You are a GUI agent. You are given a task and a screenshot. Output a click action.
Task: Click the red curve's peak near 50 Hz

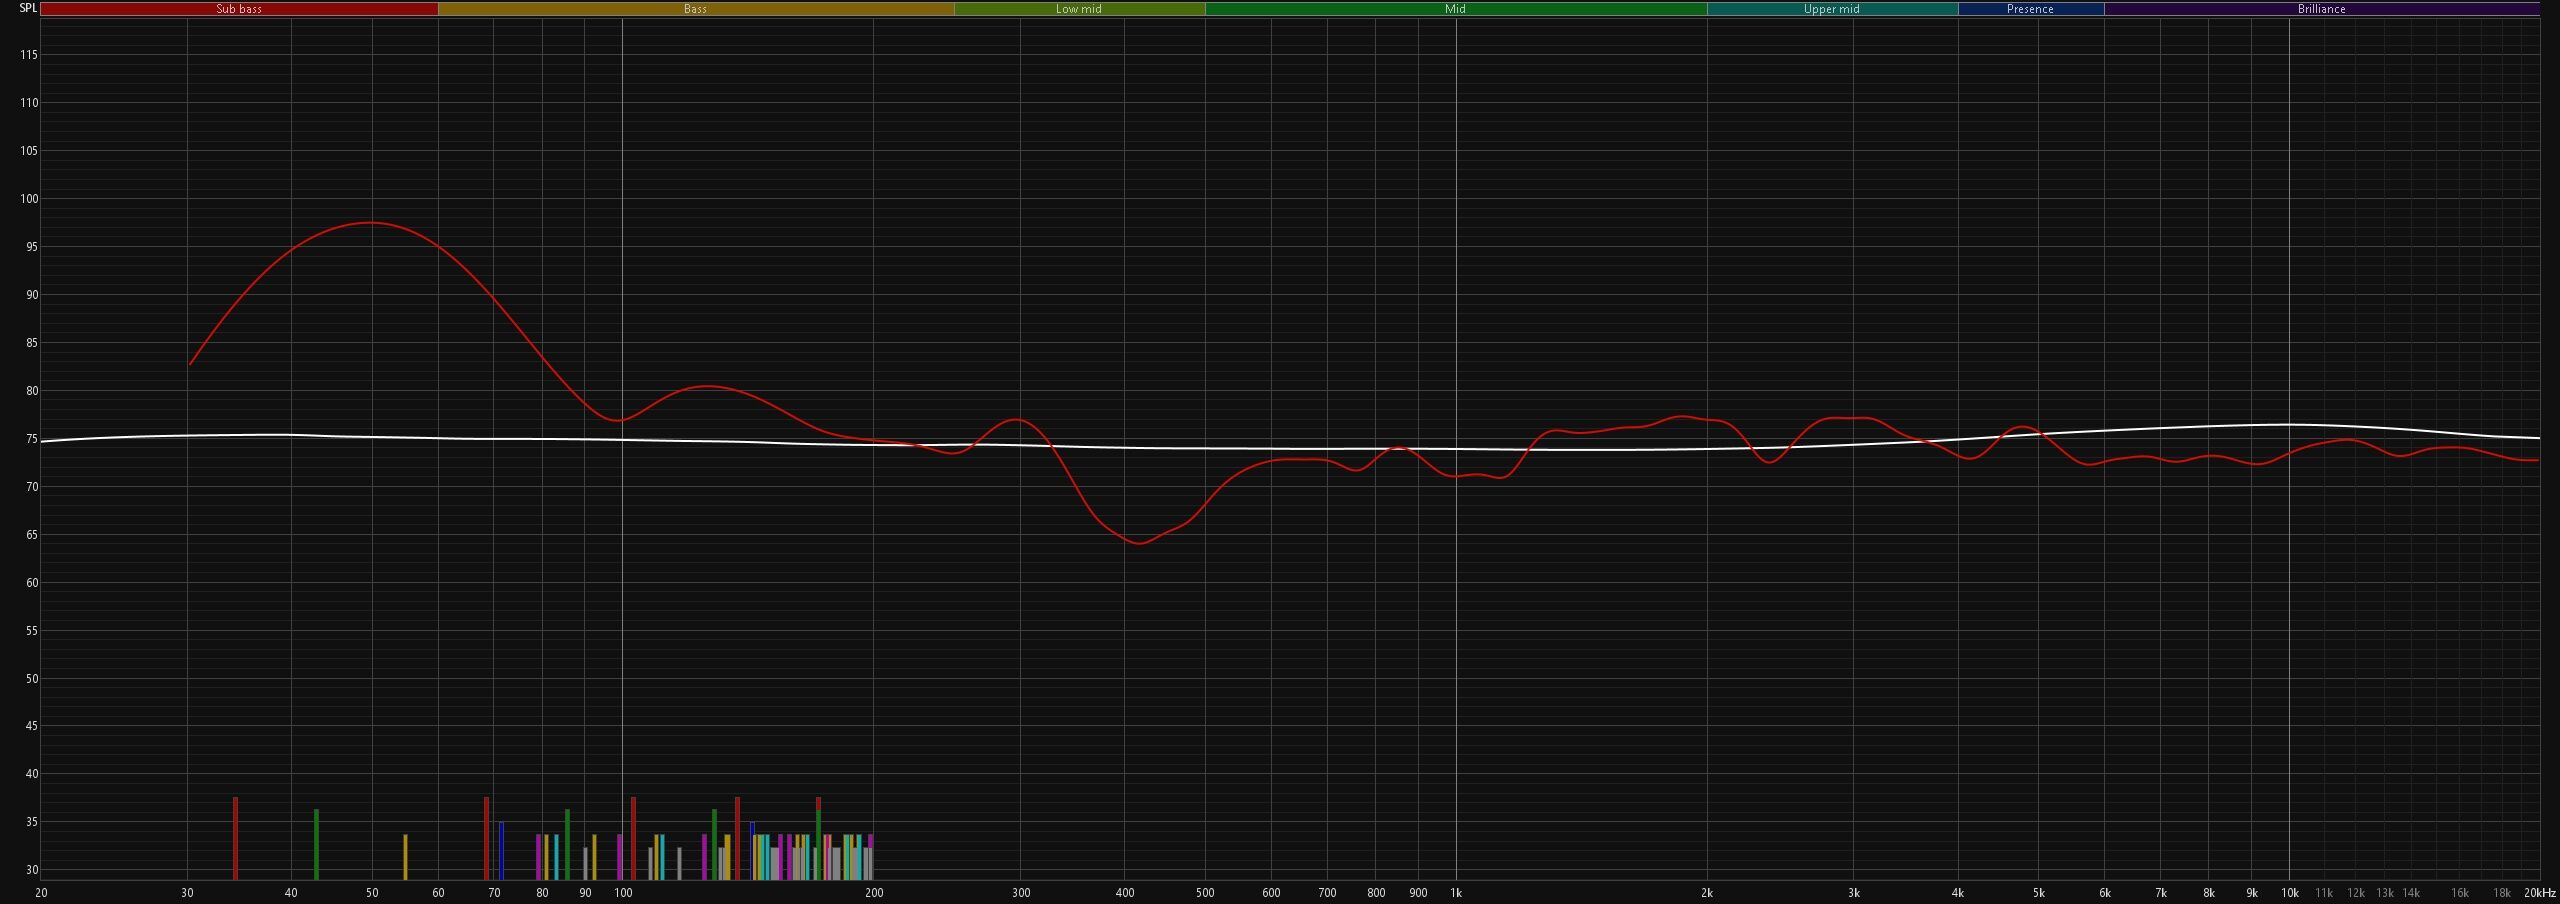coord(371,223)
